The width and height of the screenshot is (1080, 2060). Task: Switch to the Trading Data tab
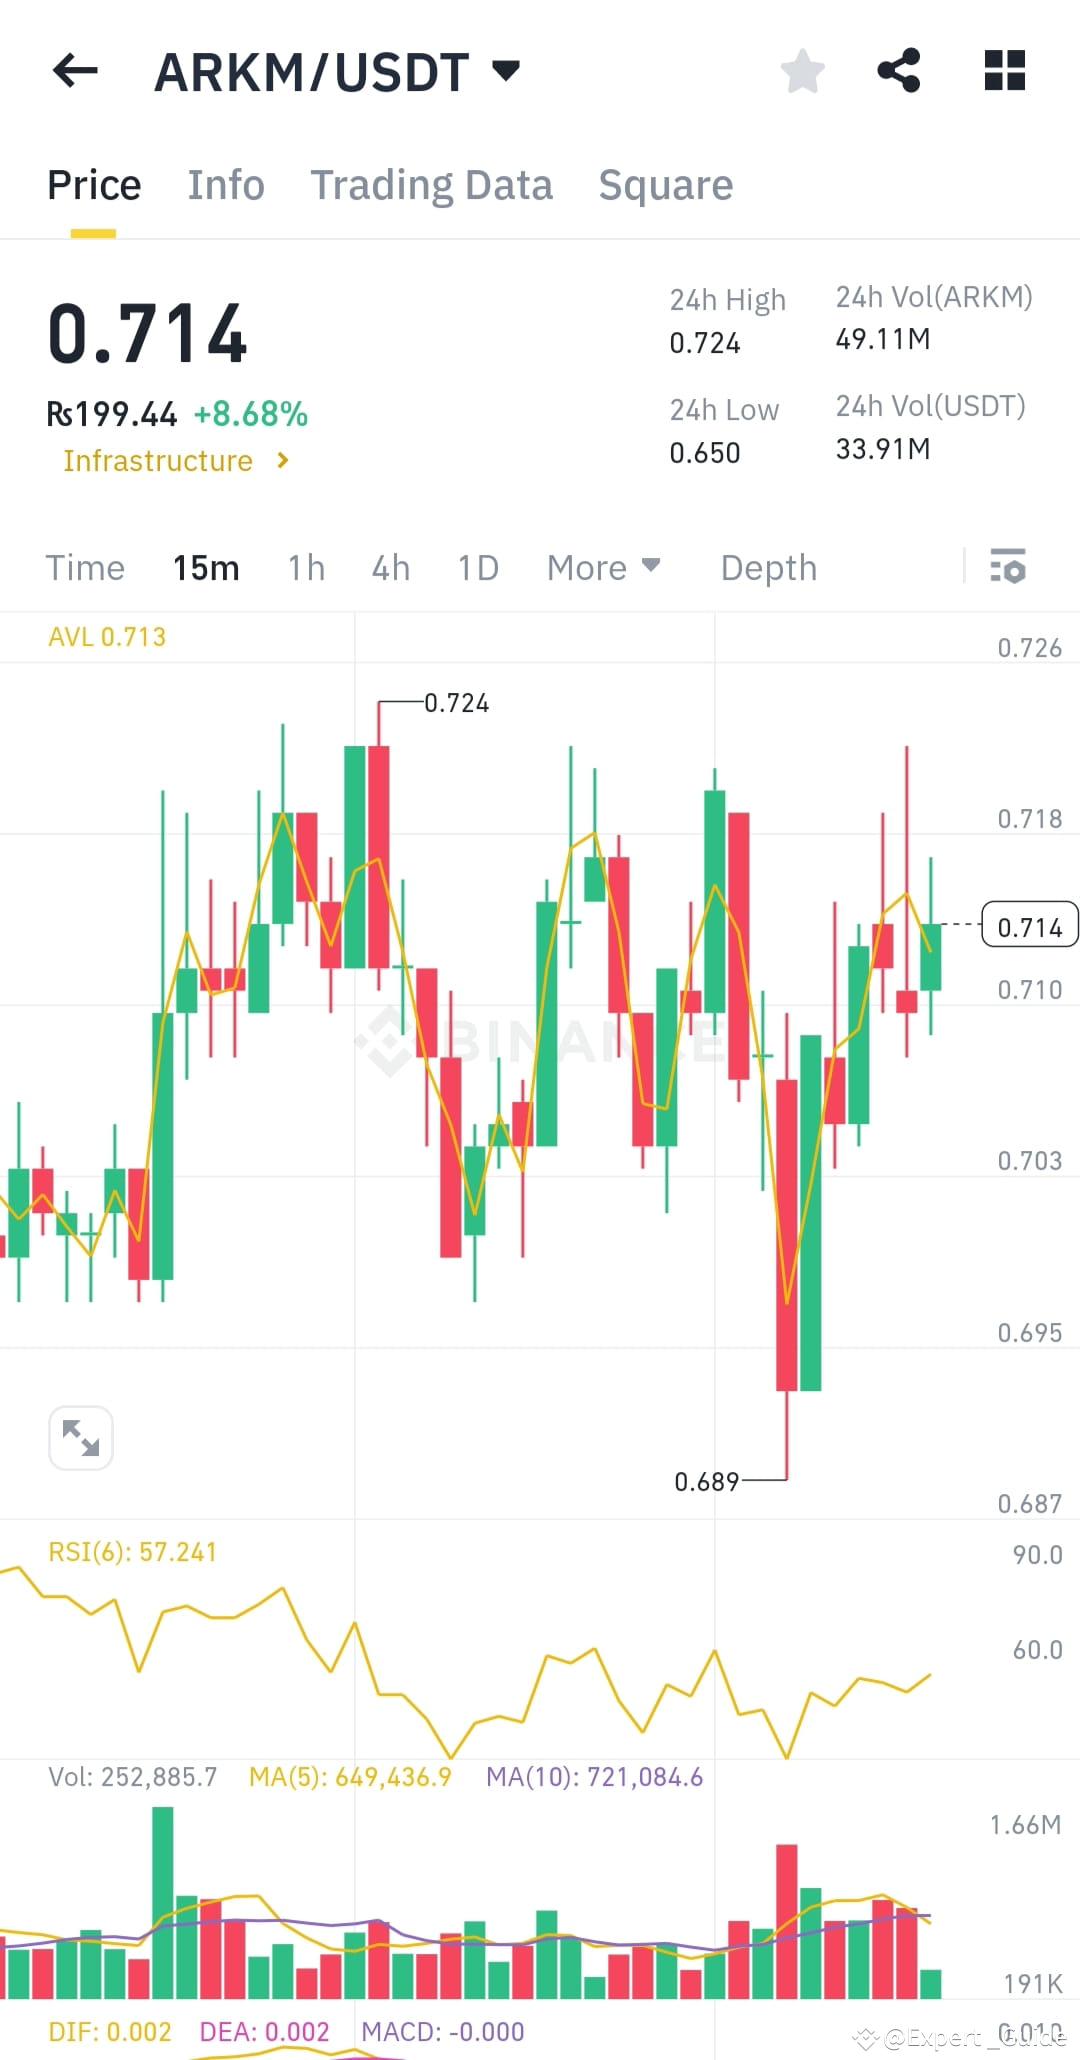(433, 184)
